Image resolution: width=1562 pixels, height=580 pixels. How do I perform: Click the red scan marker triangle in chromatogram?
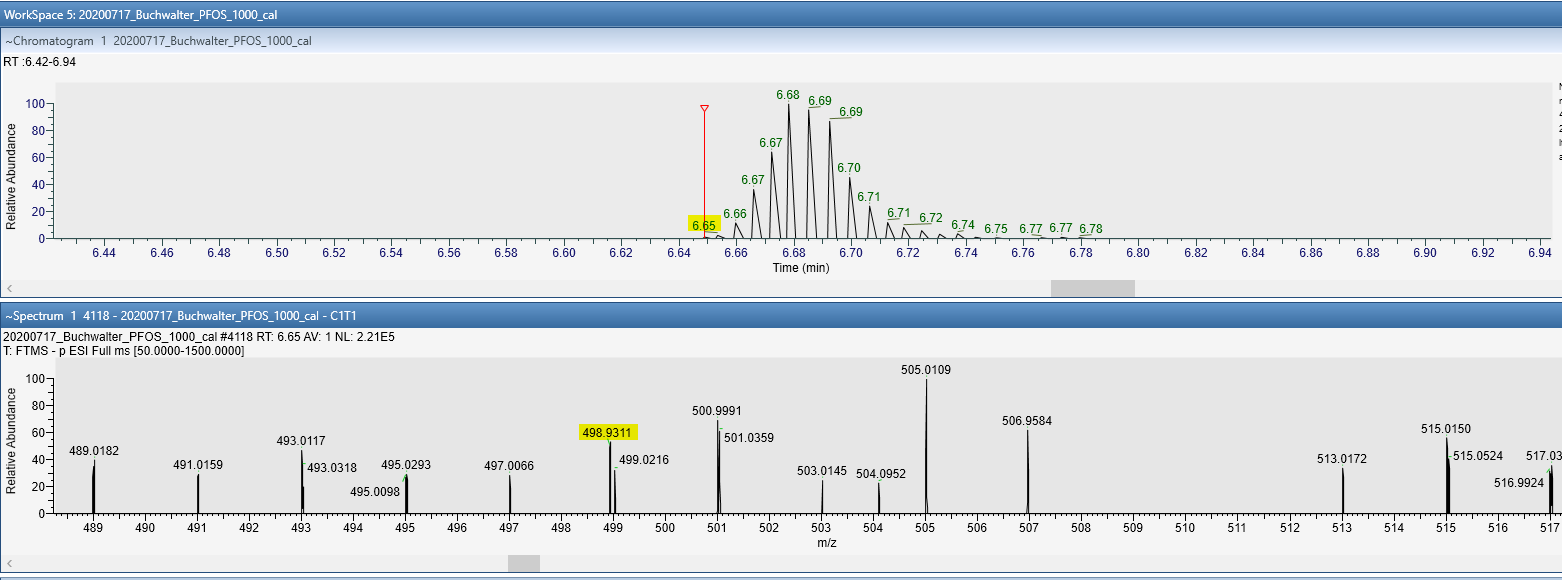click(704, 108)
